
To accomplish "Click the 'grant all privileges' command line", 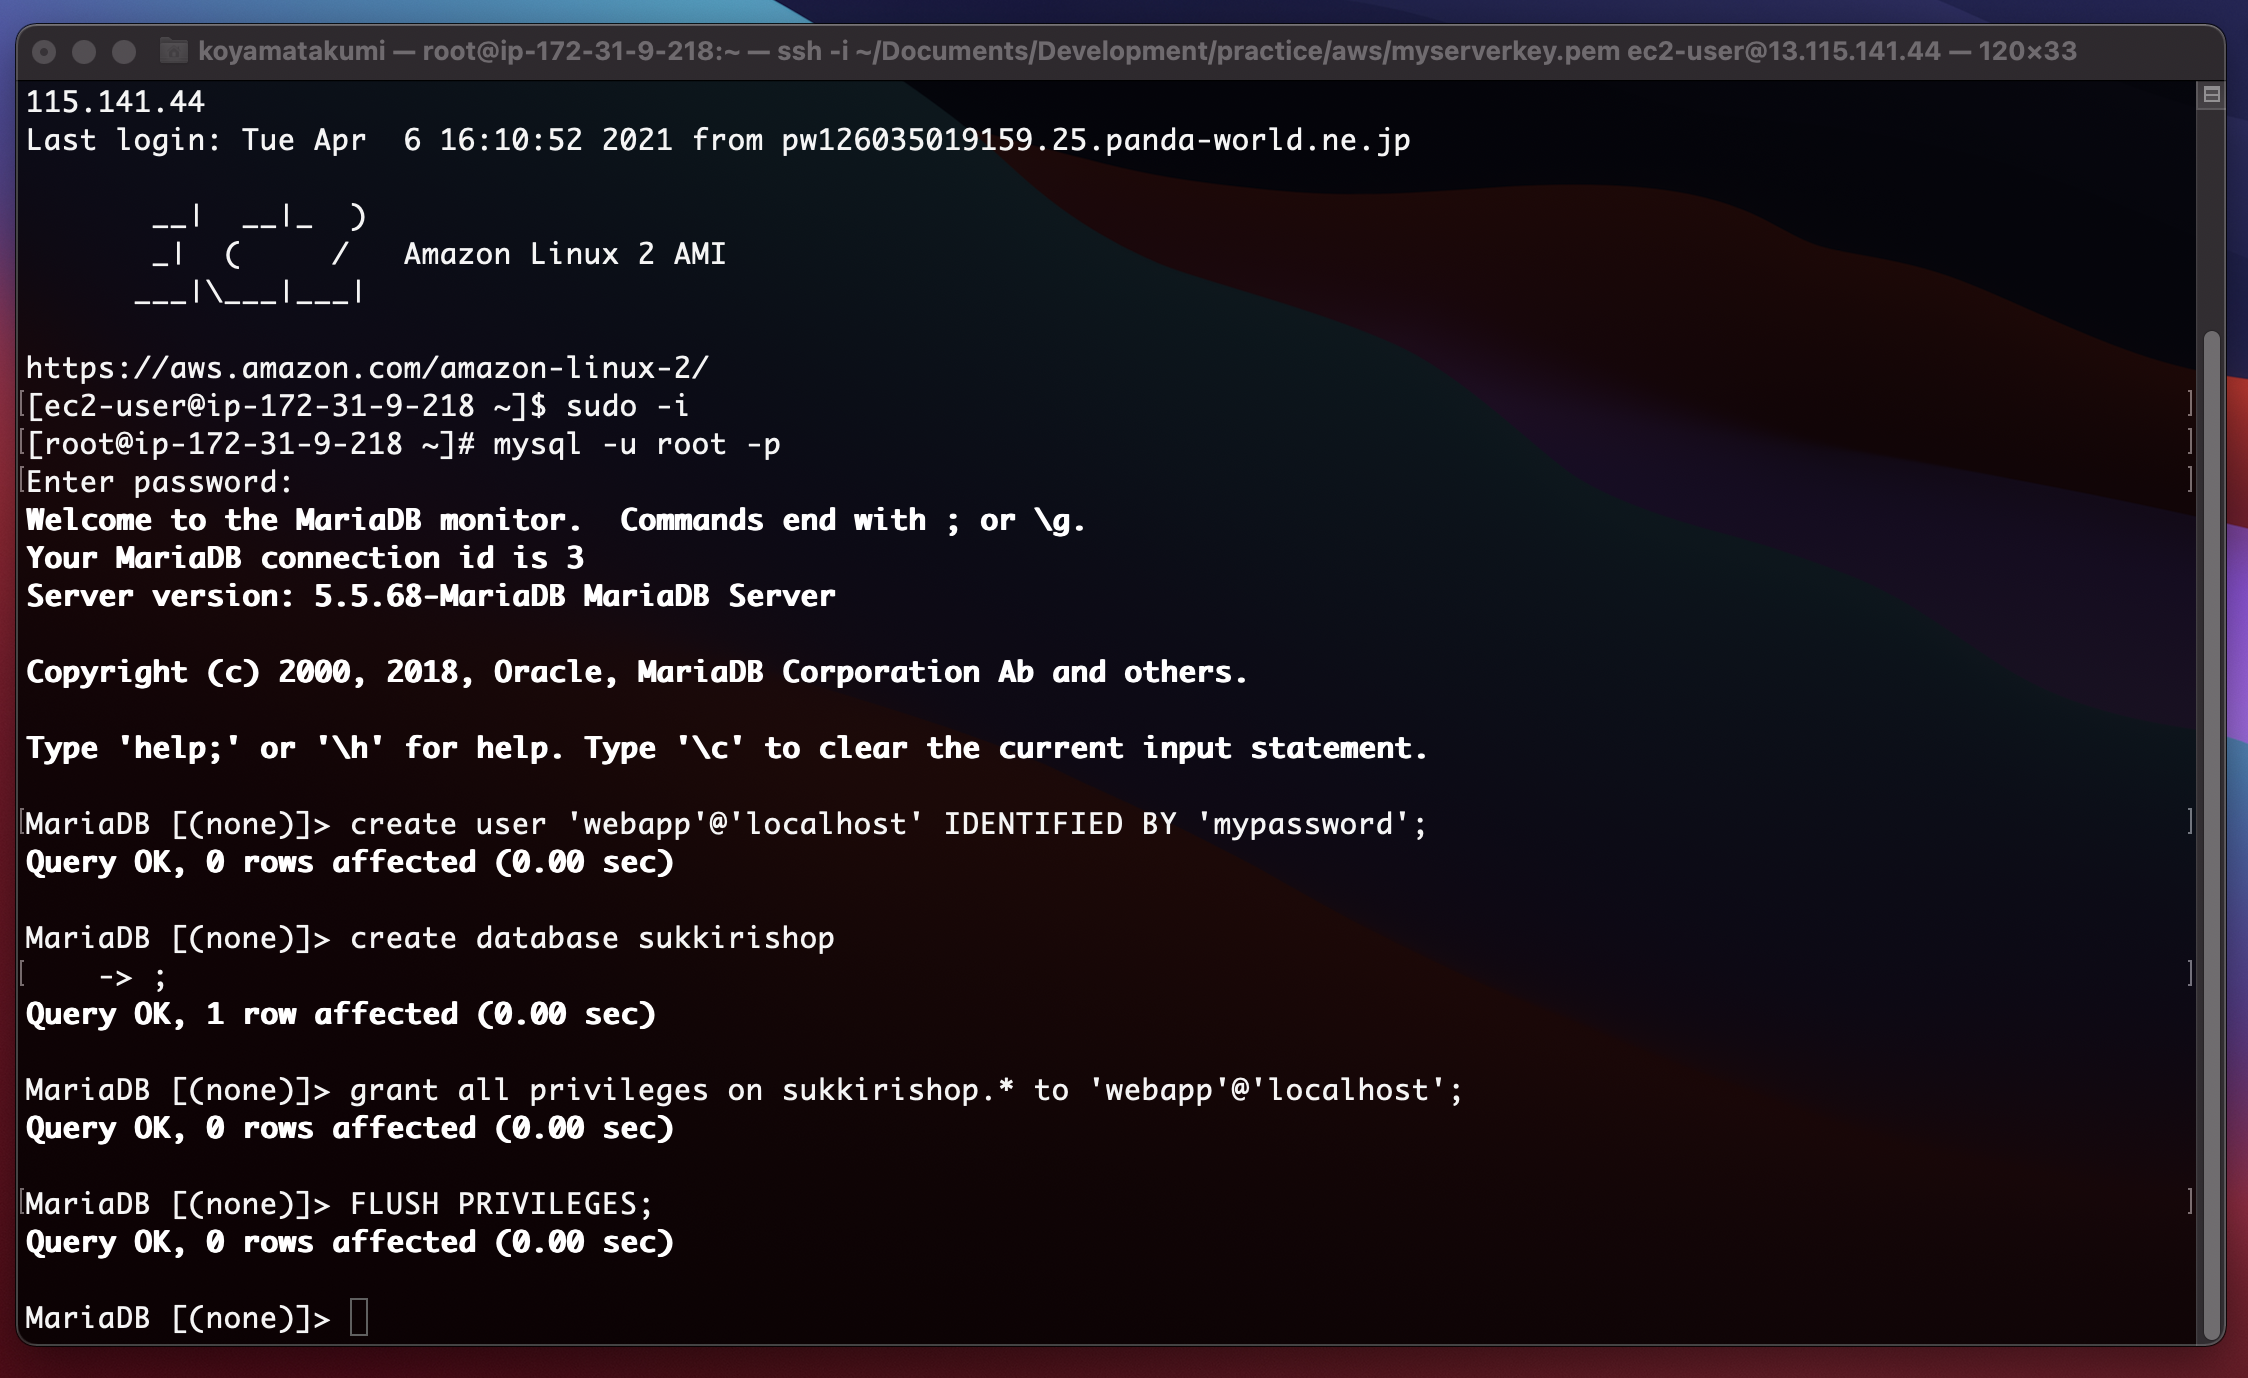I will coord(905,1090).
